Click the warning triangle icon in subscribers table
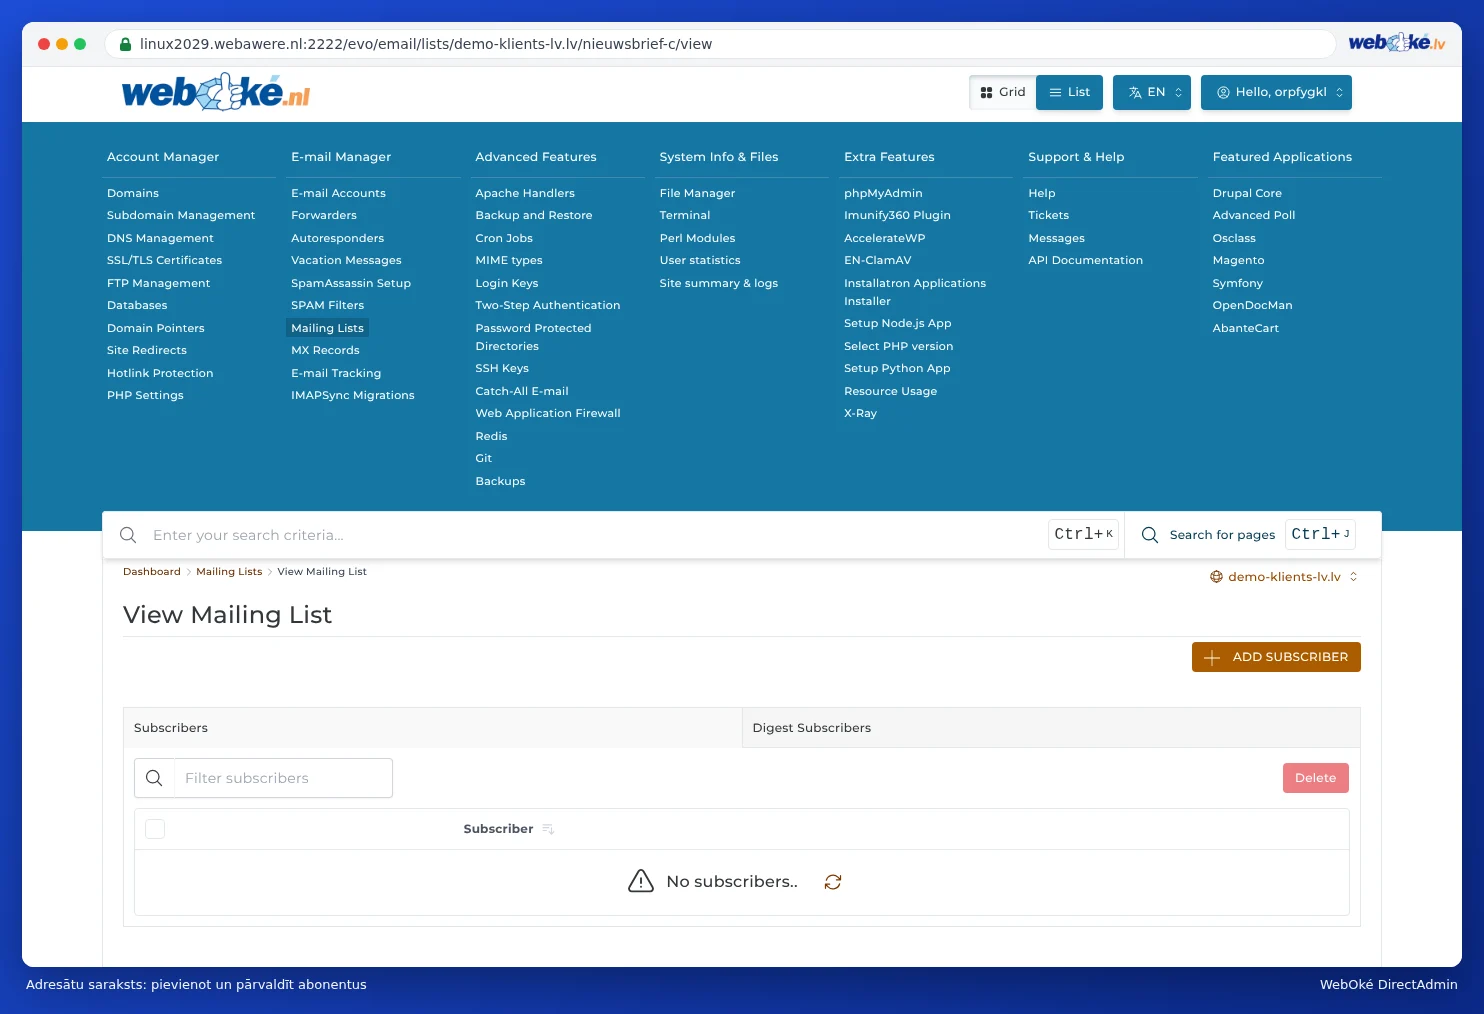This screenshot has height=1014, width=1484. [641, 881]
